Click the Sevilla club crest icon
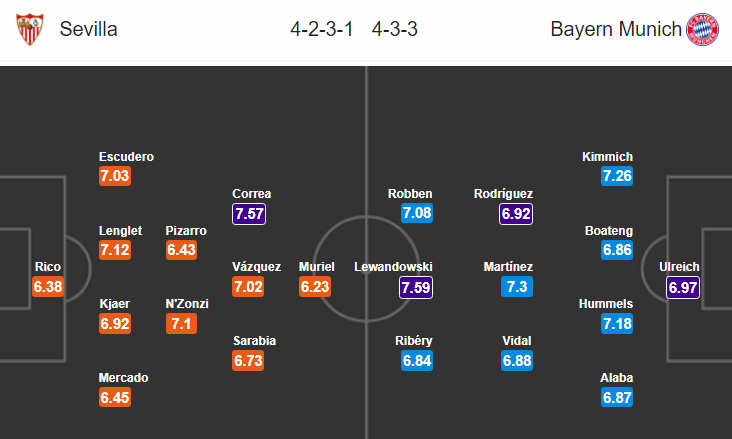 (30, 29)
